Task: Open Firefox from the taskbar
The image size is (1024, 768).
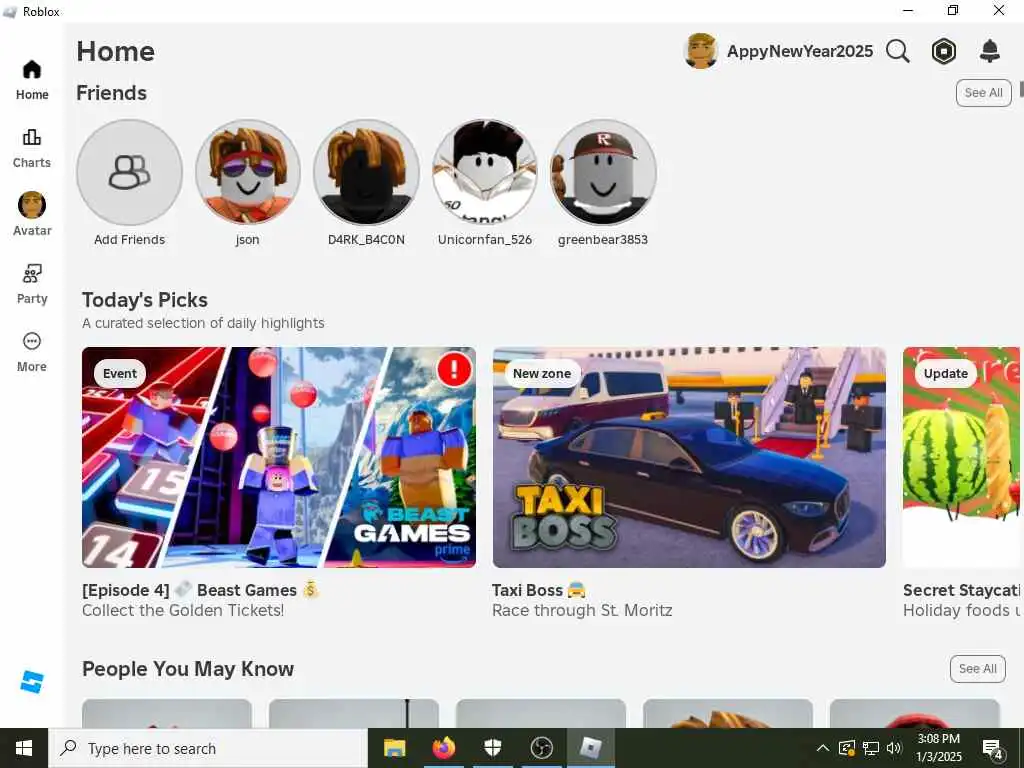Action: point(443,748)
